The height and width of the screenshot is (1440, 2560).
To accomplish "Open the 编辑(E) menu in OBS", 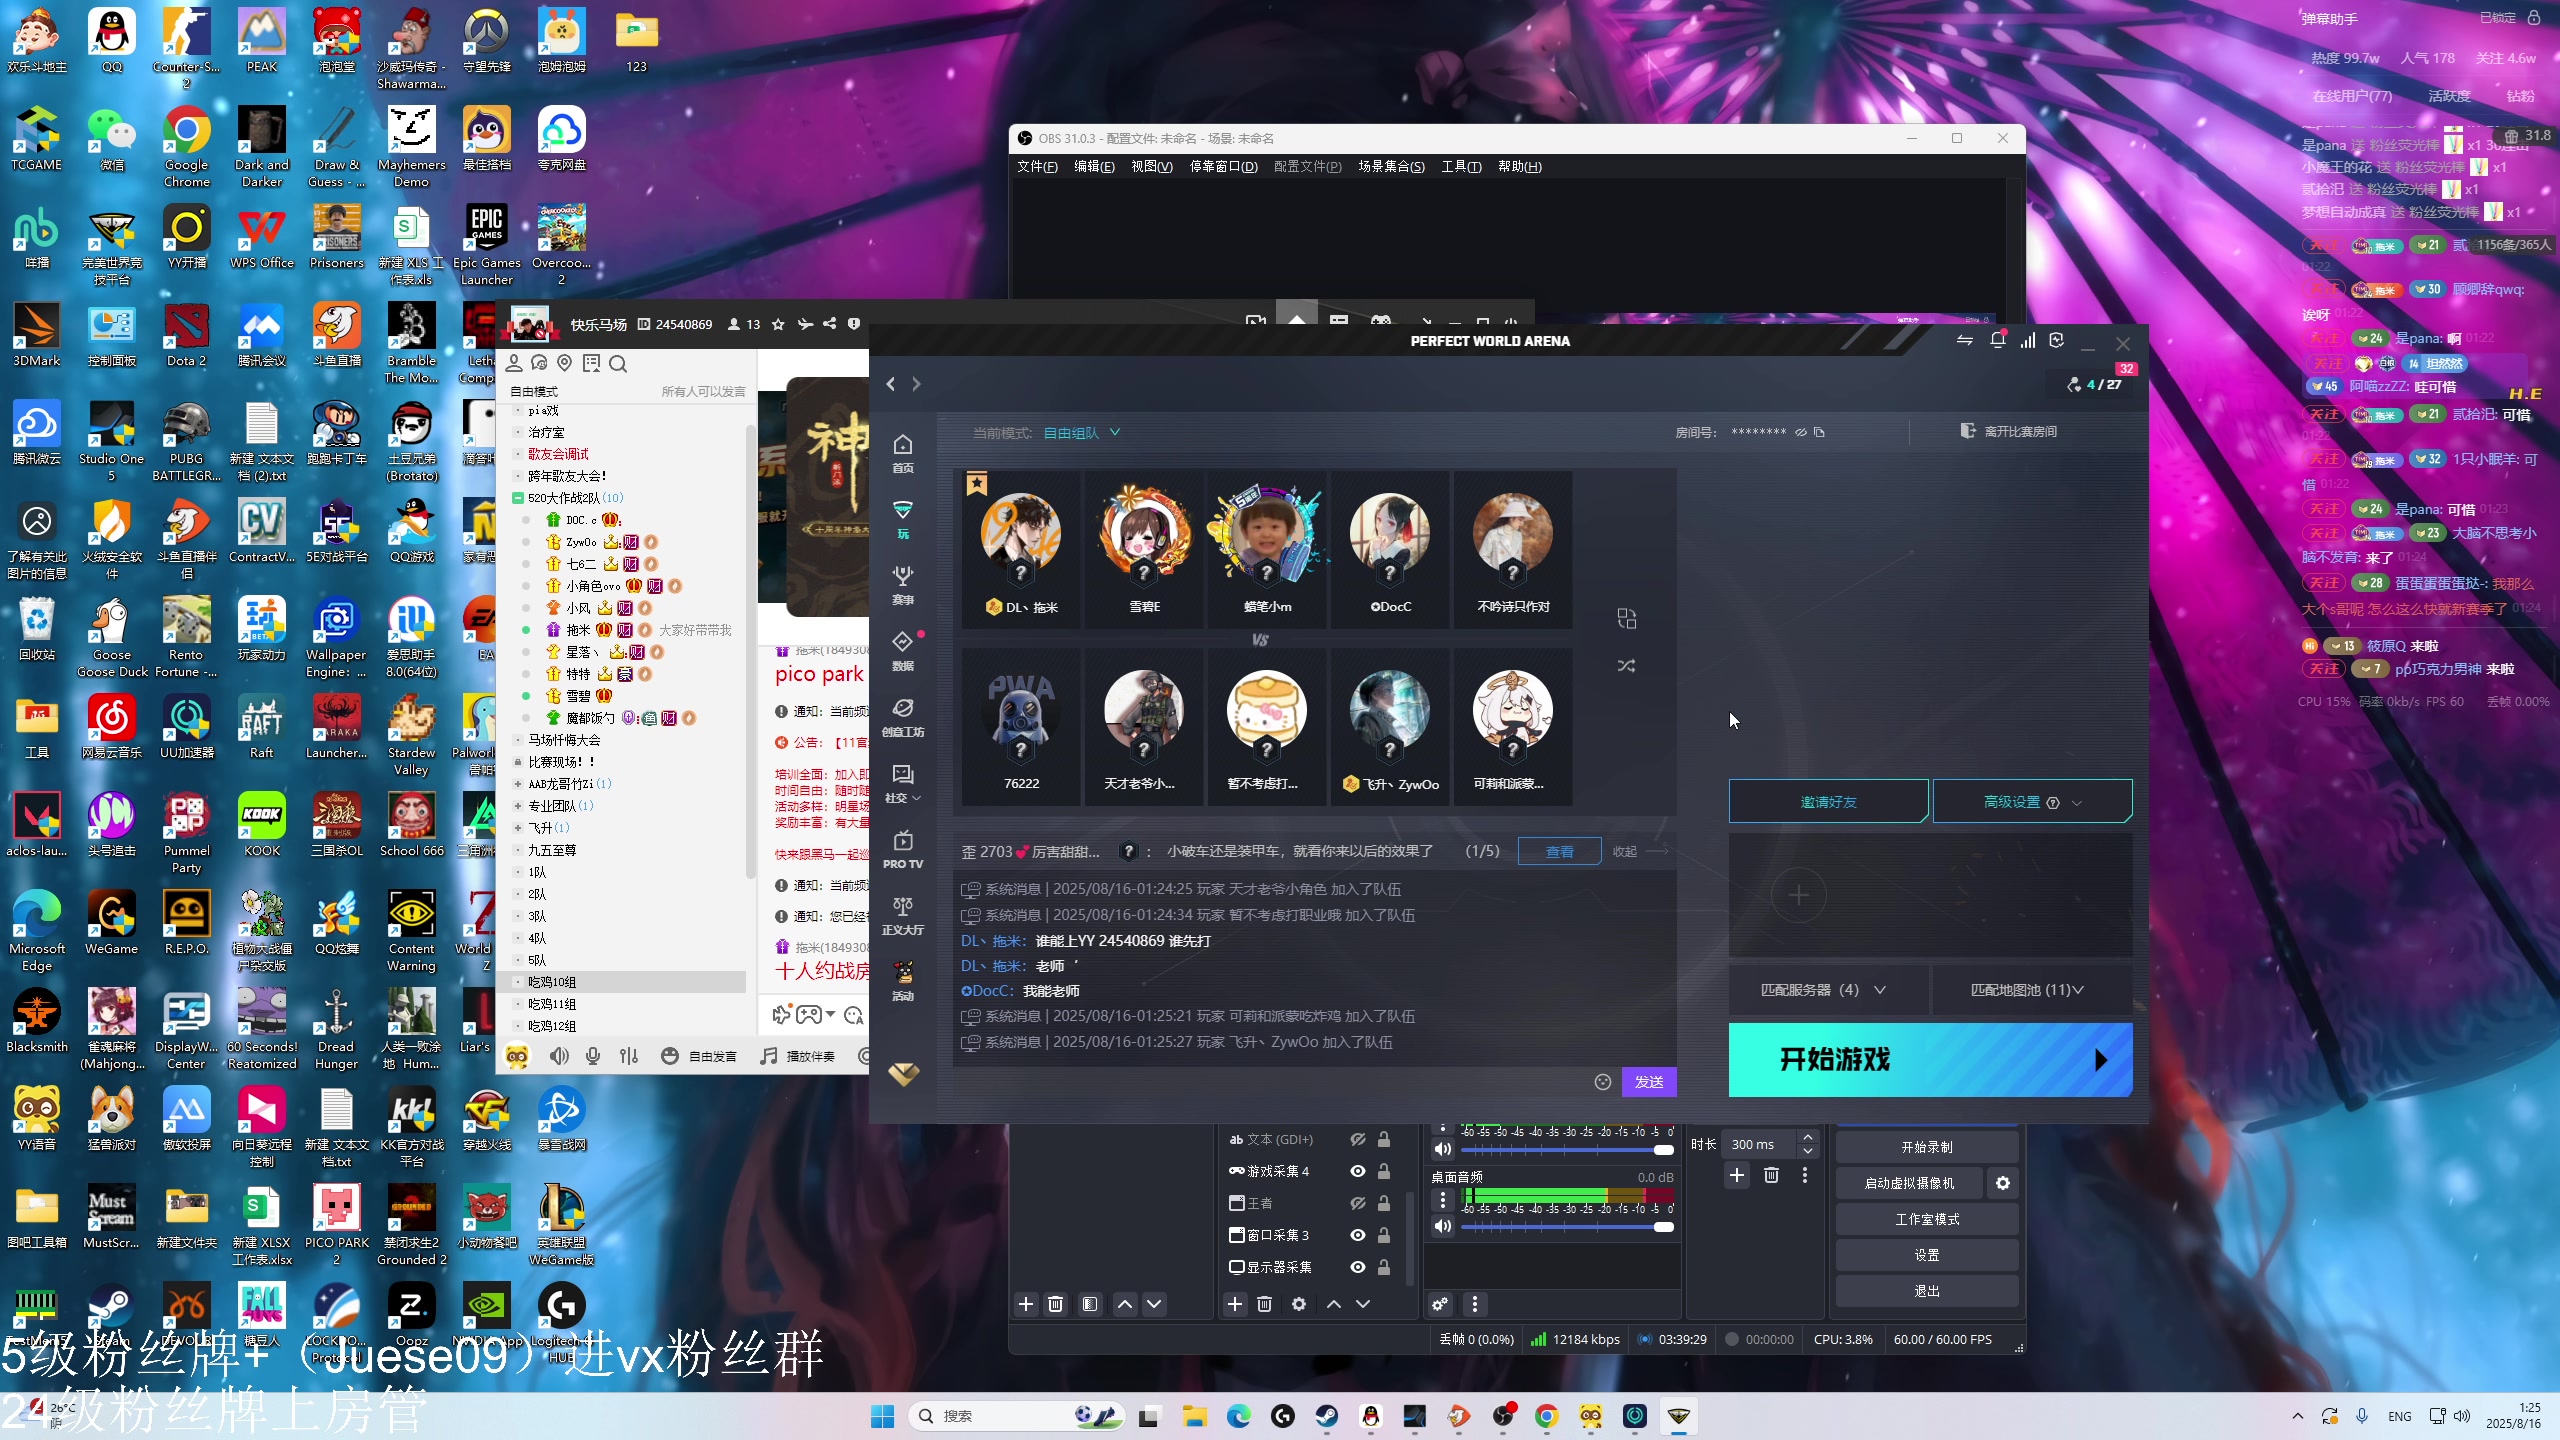I will pyautogui.click(x=1094, y=167).
